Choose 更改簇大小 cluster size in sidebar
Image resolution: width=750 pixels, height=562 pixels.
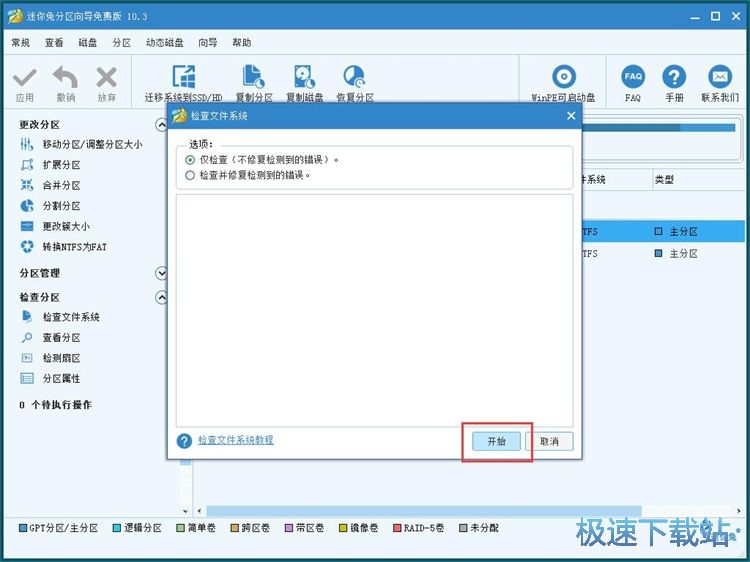55,226
